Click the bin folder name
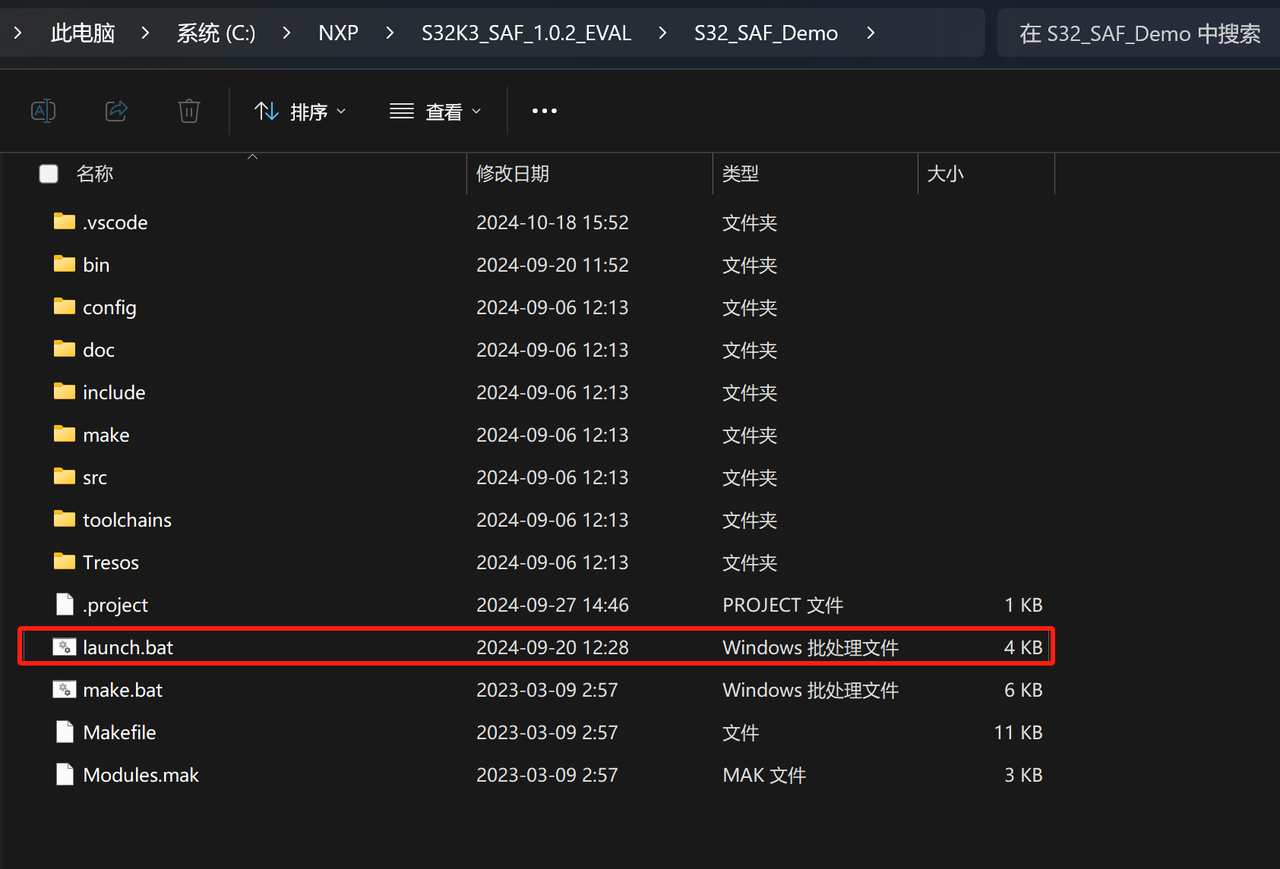The image size is (1280, 869). point(96,265)
